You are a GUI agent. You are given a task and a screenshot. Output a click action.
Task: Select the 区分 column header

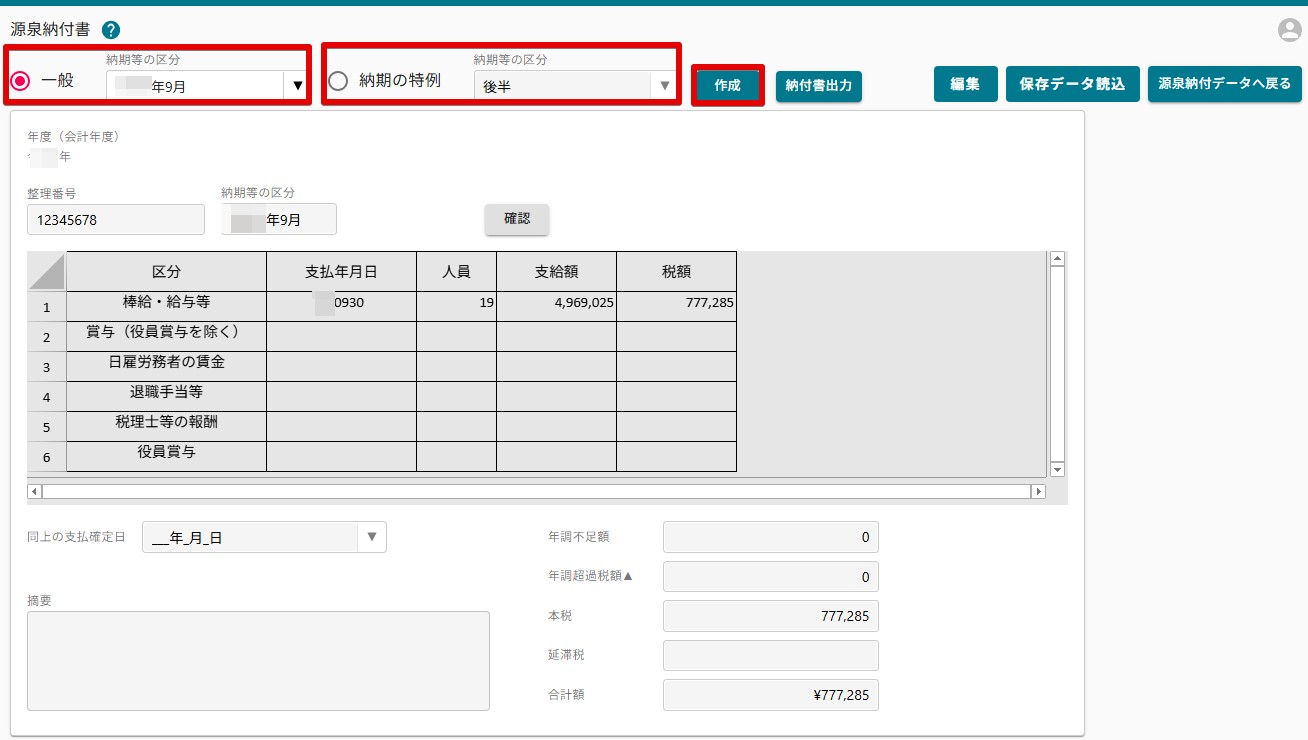pyautogui.click(x=167, y=271)
